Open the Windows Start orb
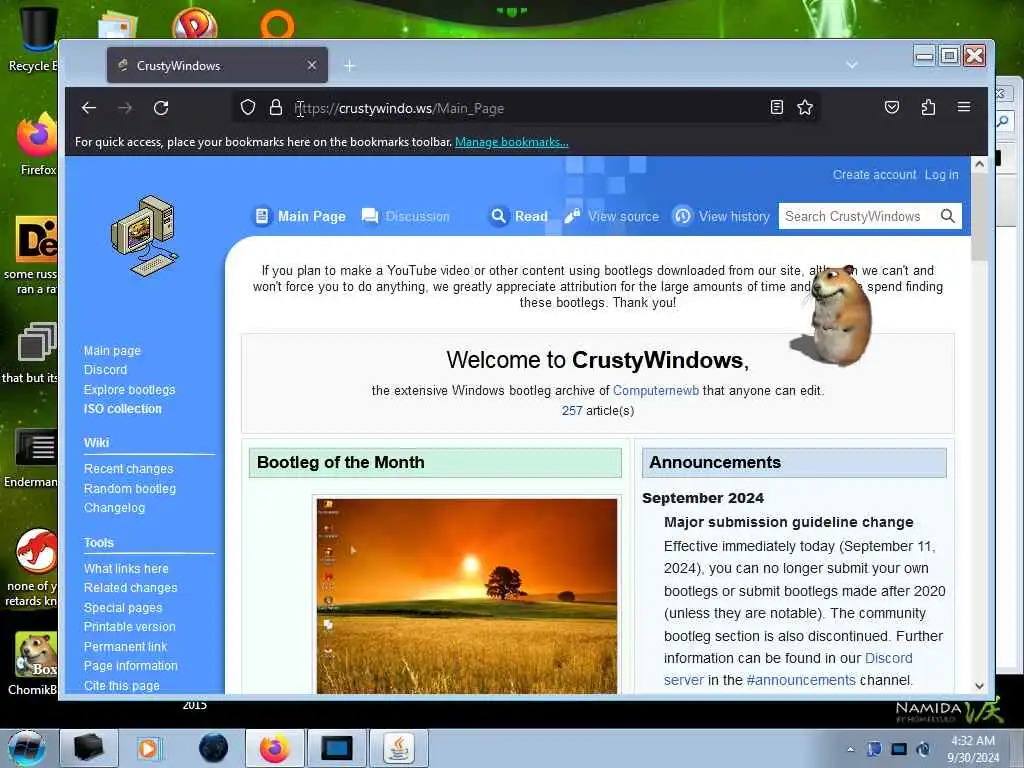1024x768 pixels. (x=27, y=748)
